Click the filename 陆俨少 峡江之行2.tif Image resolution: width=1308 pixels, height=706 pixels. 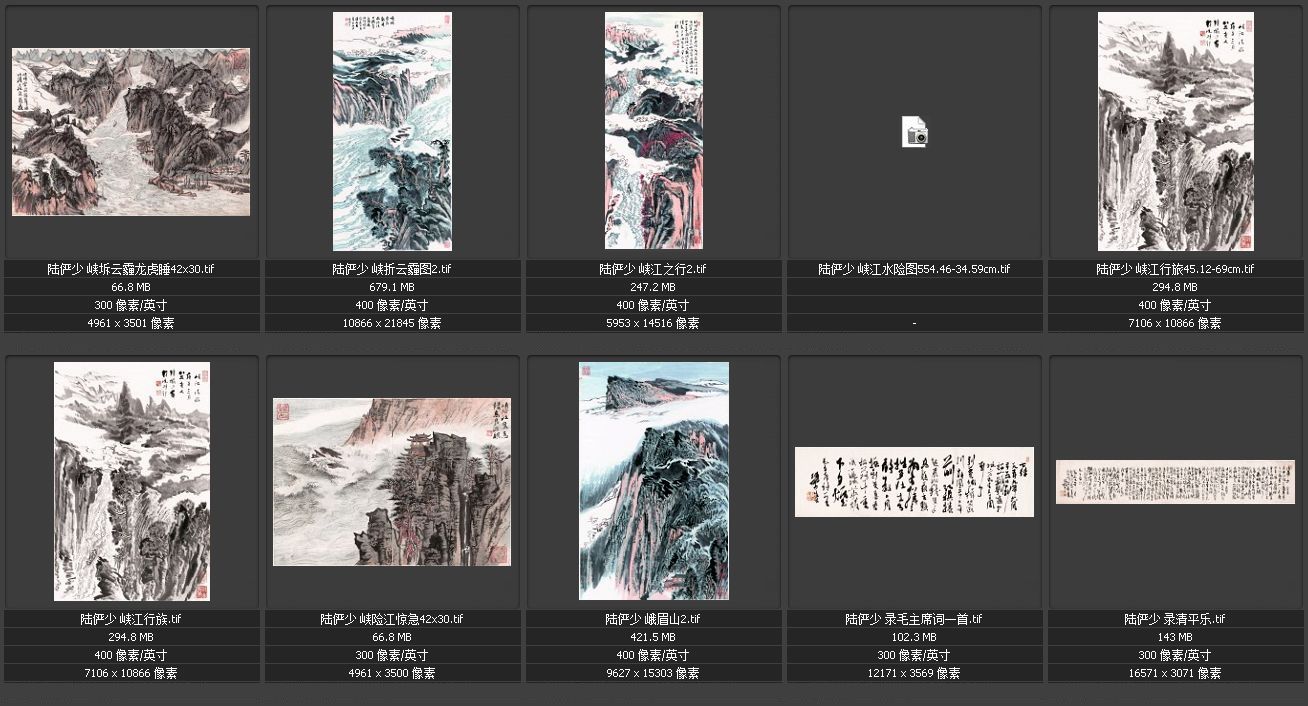tap(653, 269)
